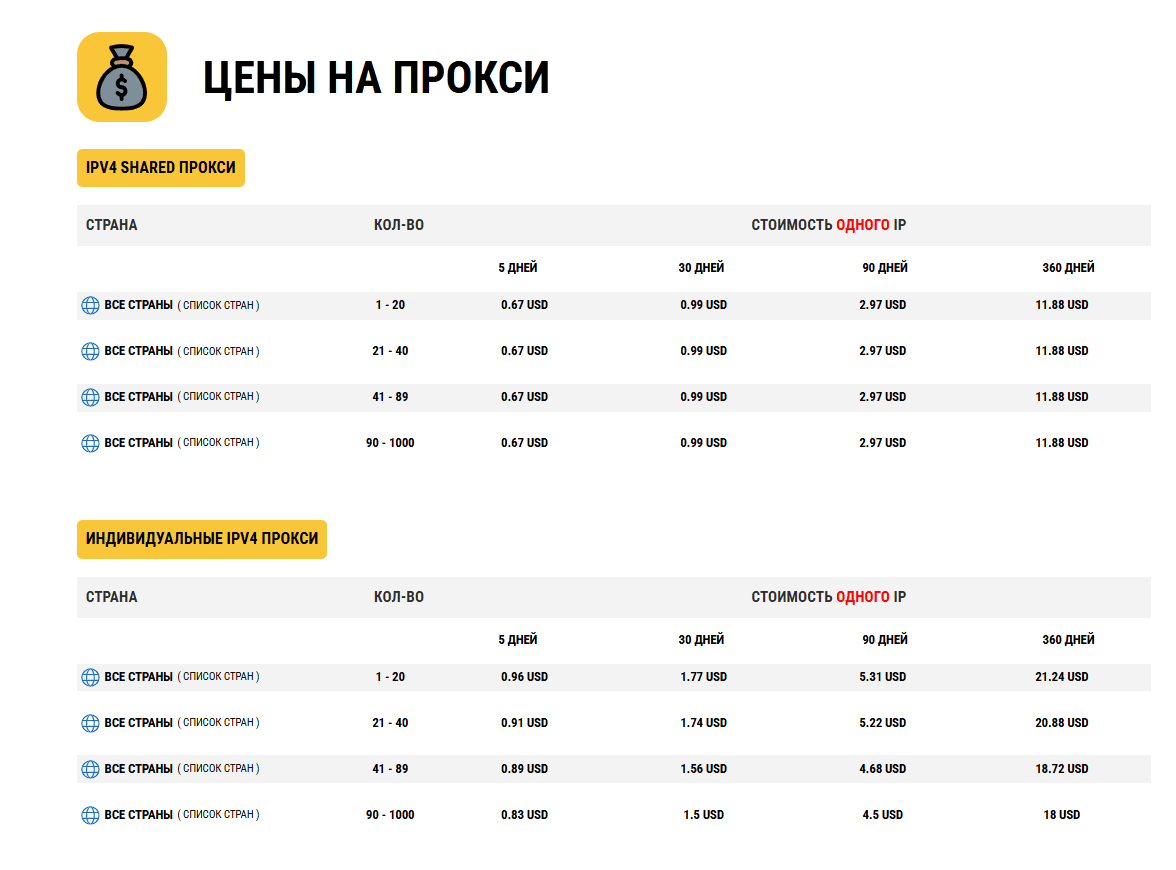The height and width of the screenshot is (870, 1176).
Task: Click globe icon in Shared proxy 1 - 20 row
Action: click(90, 305)
